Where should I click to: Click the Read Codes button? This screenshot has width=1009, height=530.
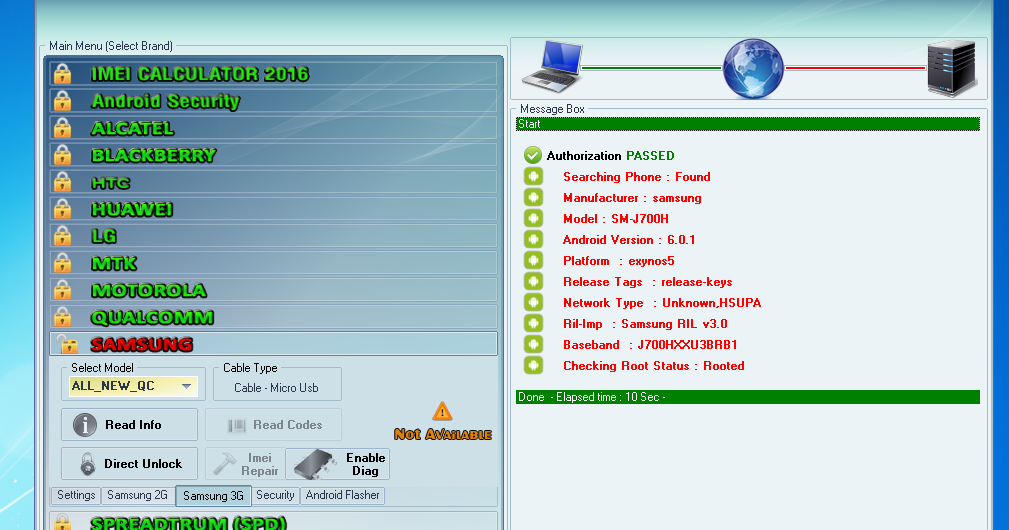(x=273, y=425)
